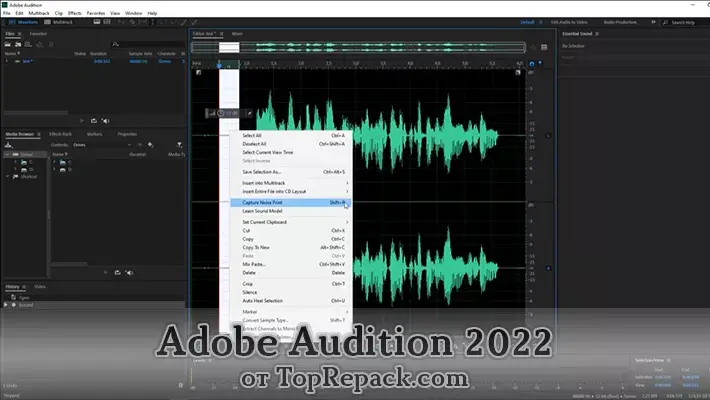Click the Import File icon in Files panel
The width and height of the screenshot is (710, 400).
(18, 44)
